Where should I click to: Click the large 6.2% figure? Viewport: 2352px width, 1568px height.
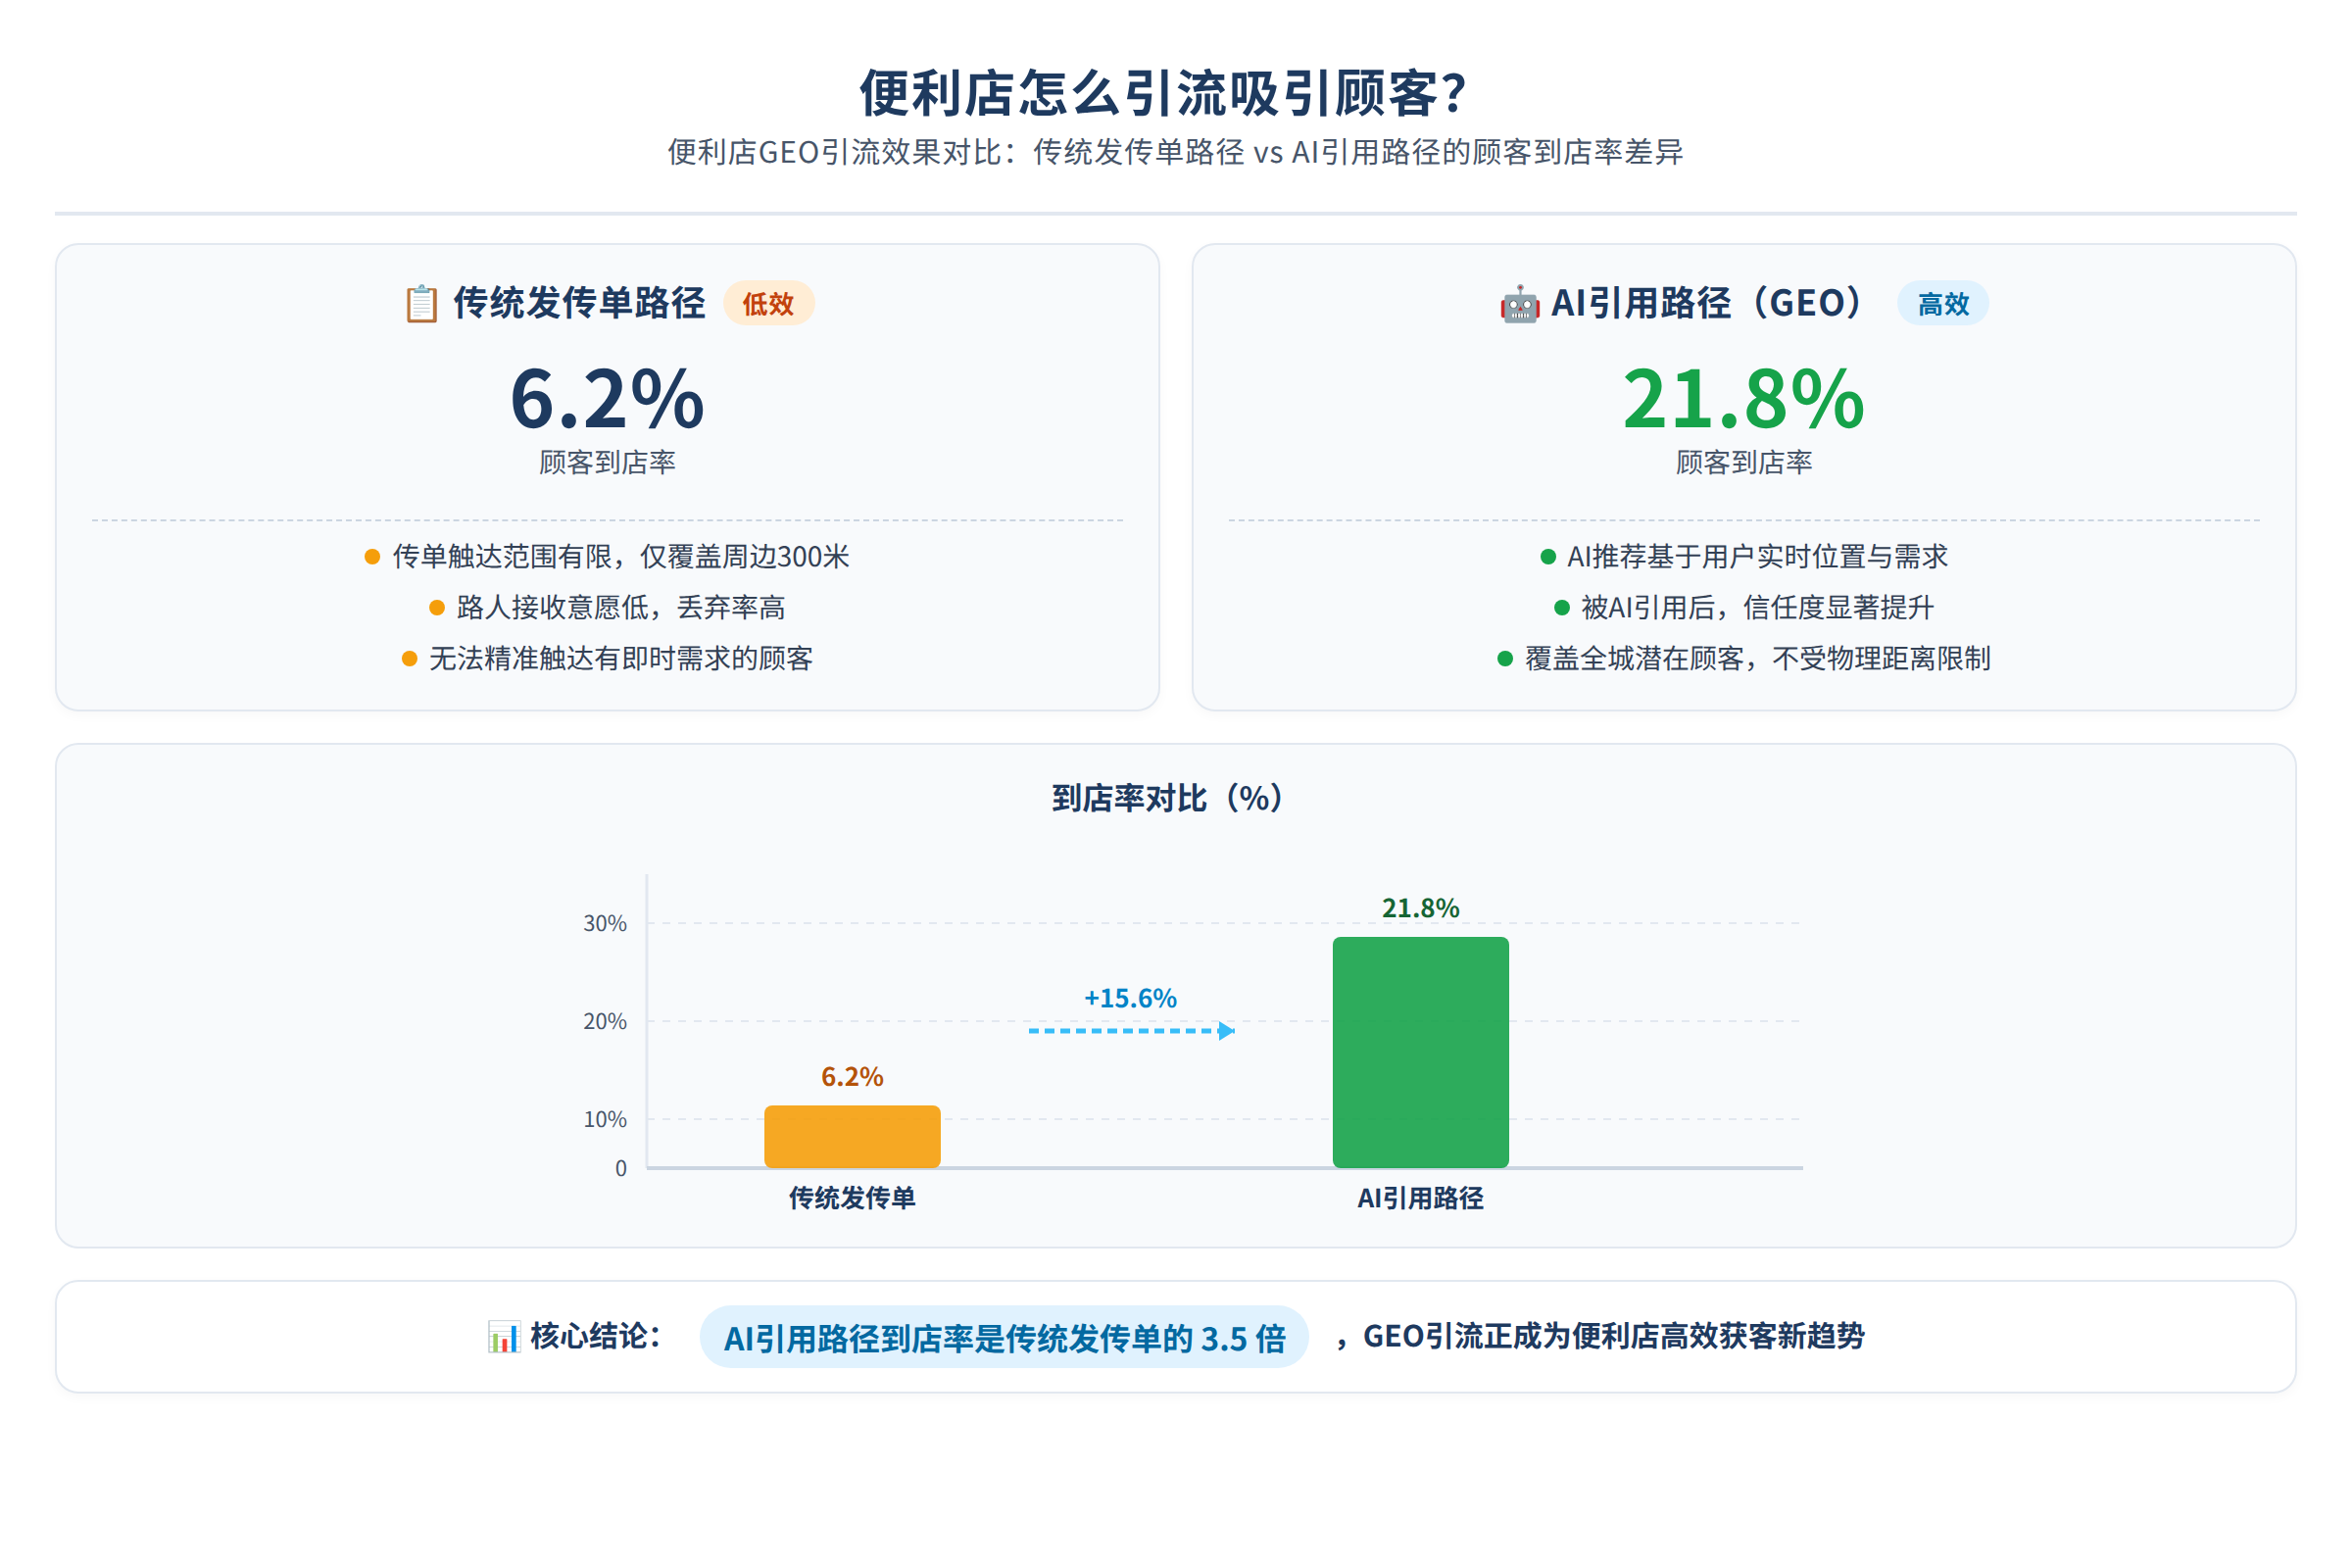coord(607,398)
